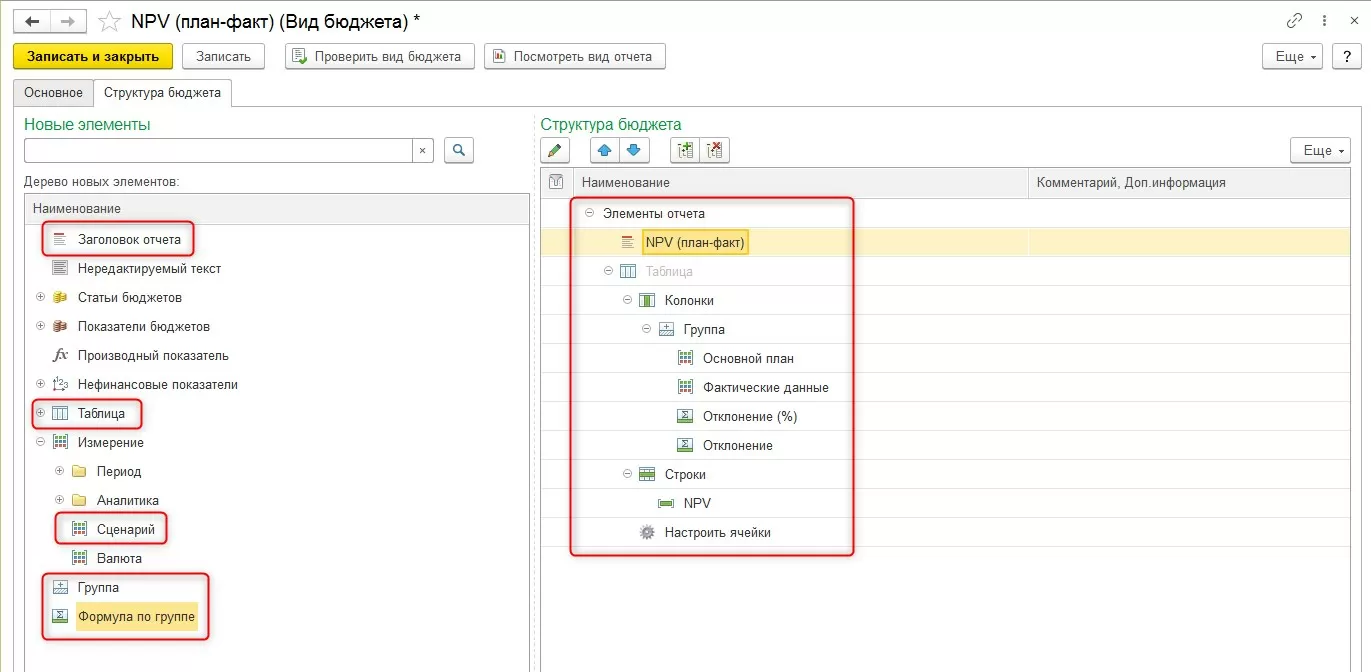Collapse the Измерение tree node
This screenshot has height=672, width=1371.
pyautogui.click(x=41, y=442)
